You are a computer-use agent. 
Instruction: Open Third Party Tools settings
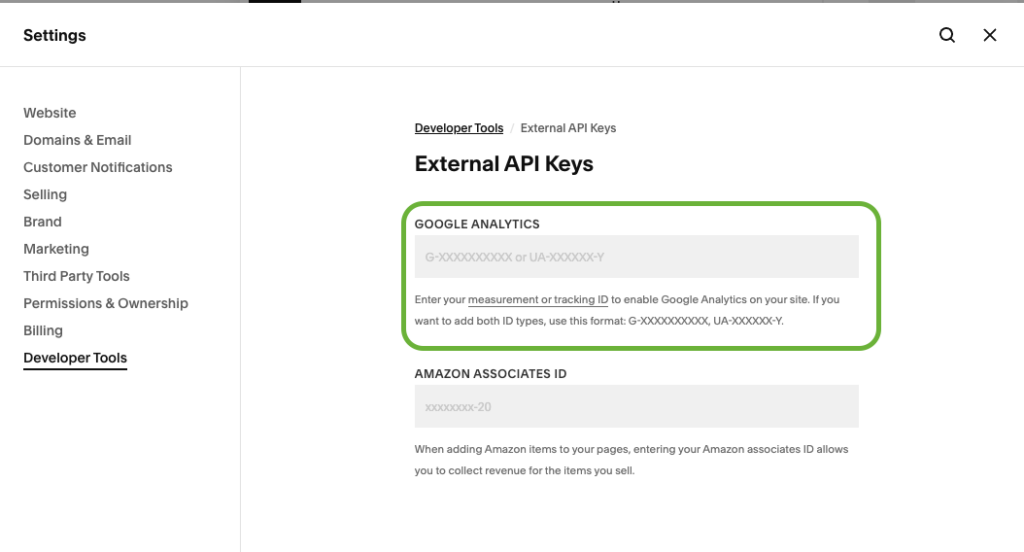pos(76,276)
